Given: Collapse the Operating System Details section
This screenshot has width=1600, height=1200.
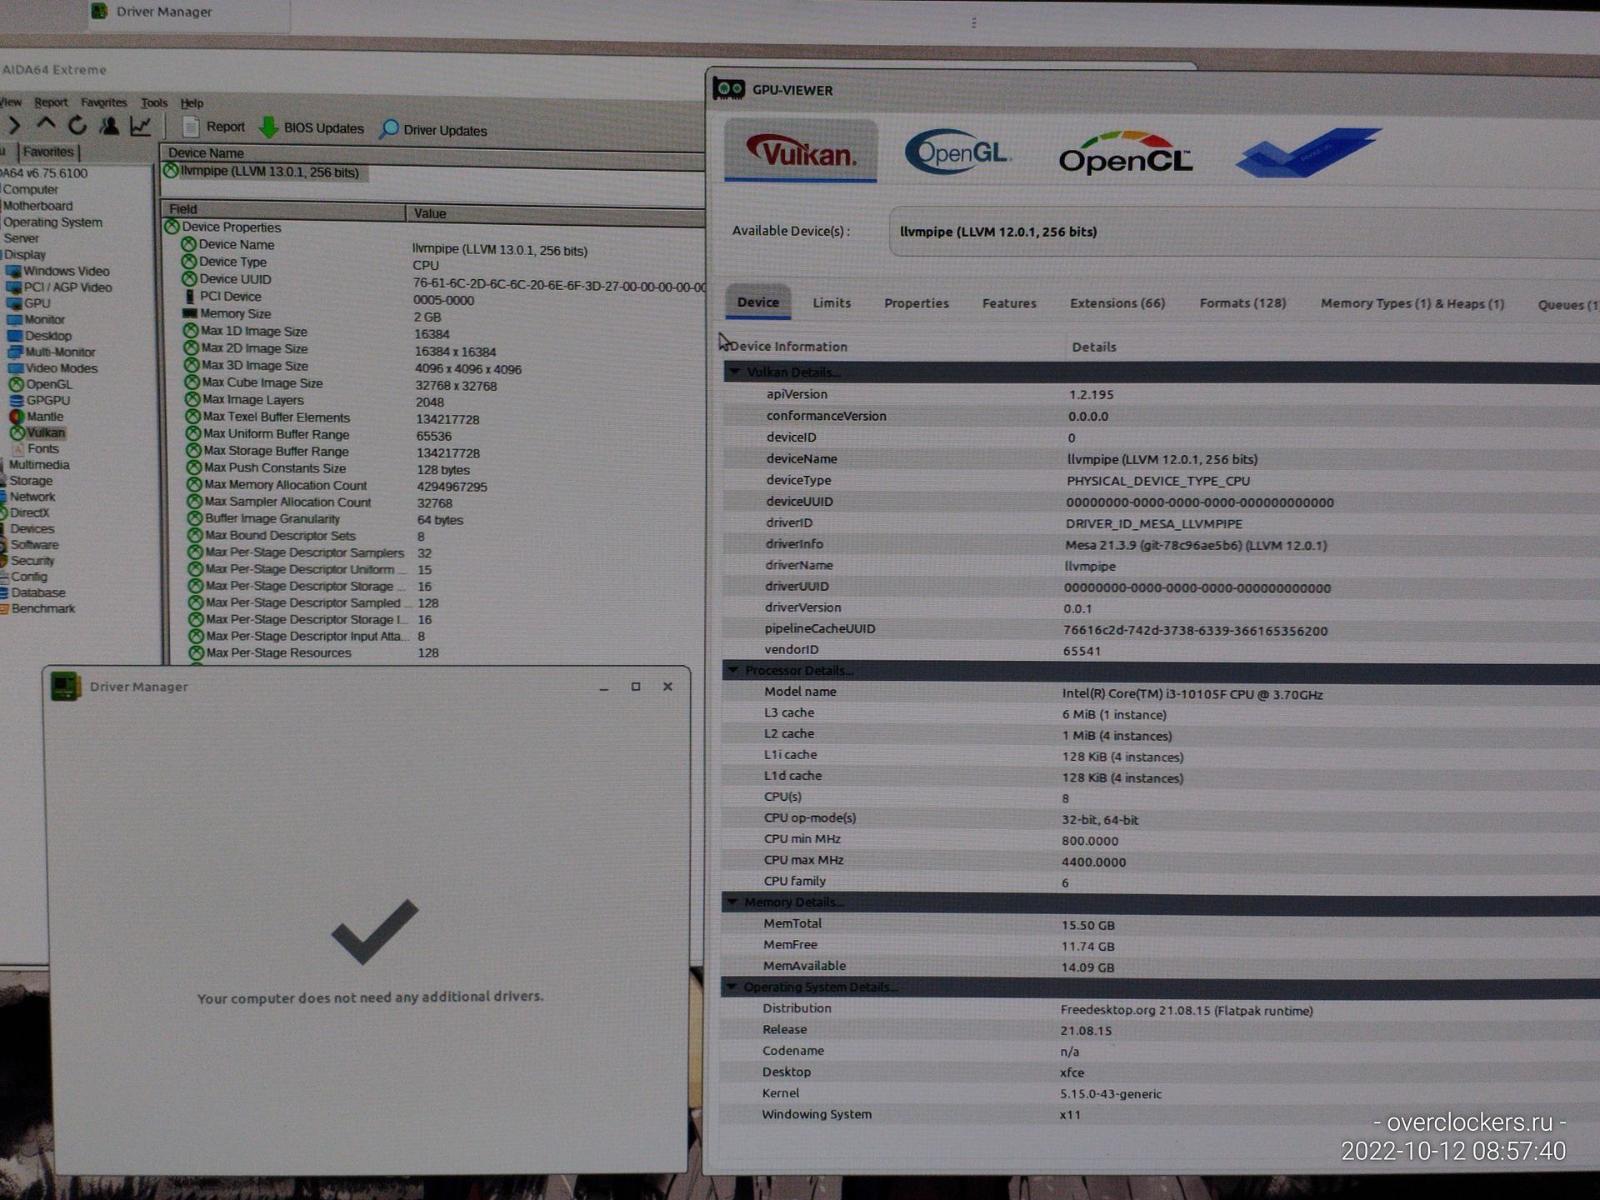Looking at the screenshot, I should [x=731, y=987].
